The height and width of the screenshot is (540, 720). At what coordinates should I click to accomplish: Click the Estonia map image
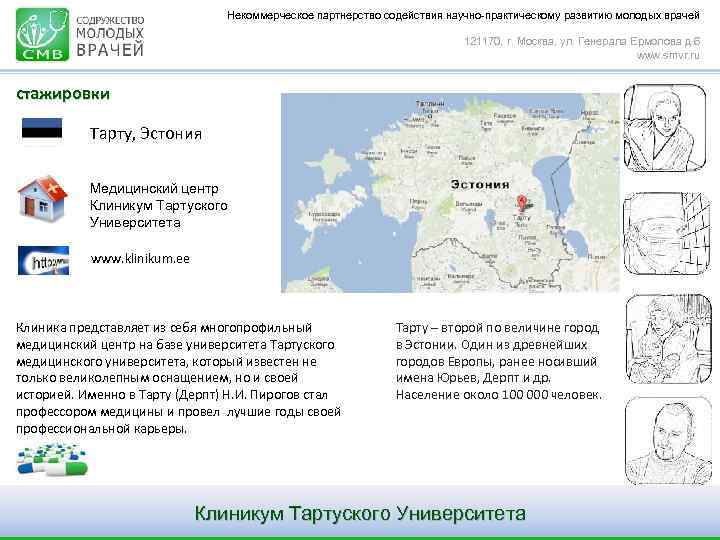click(450, 193)
